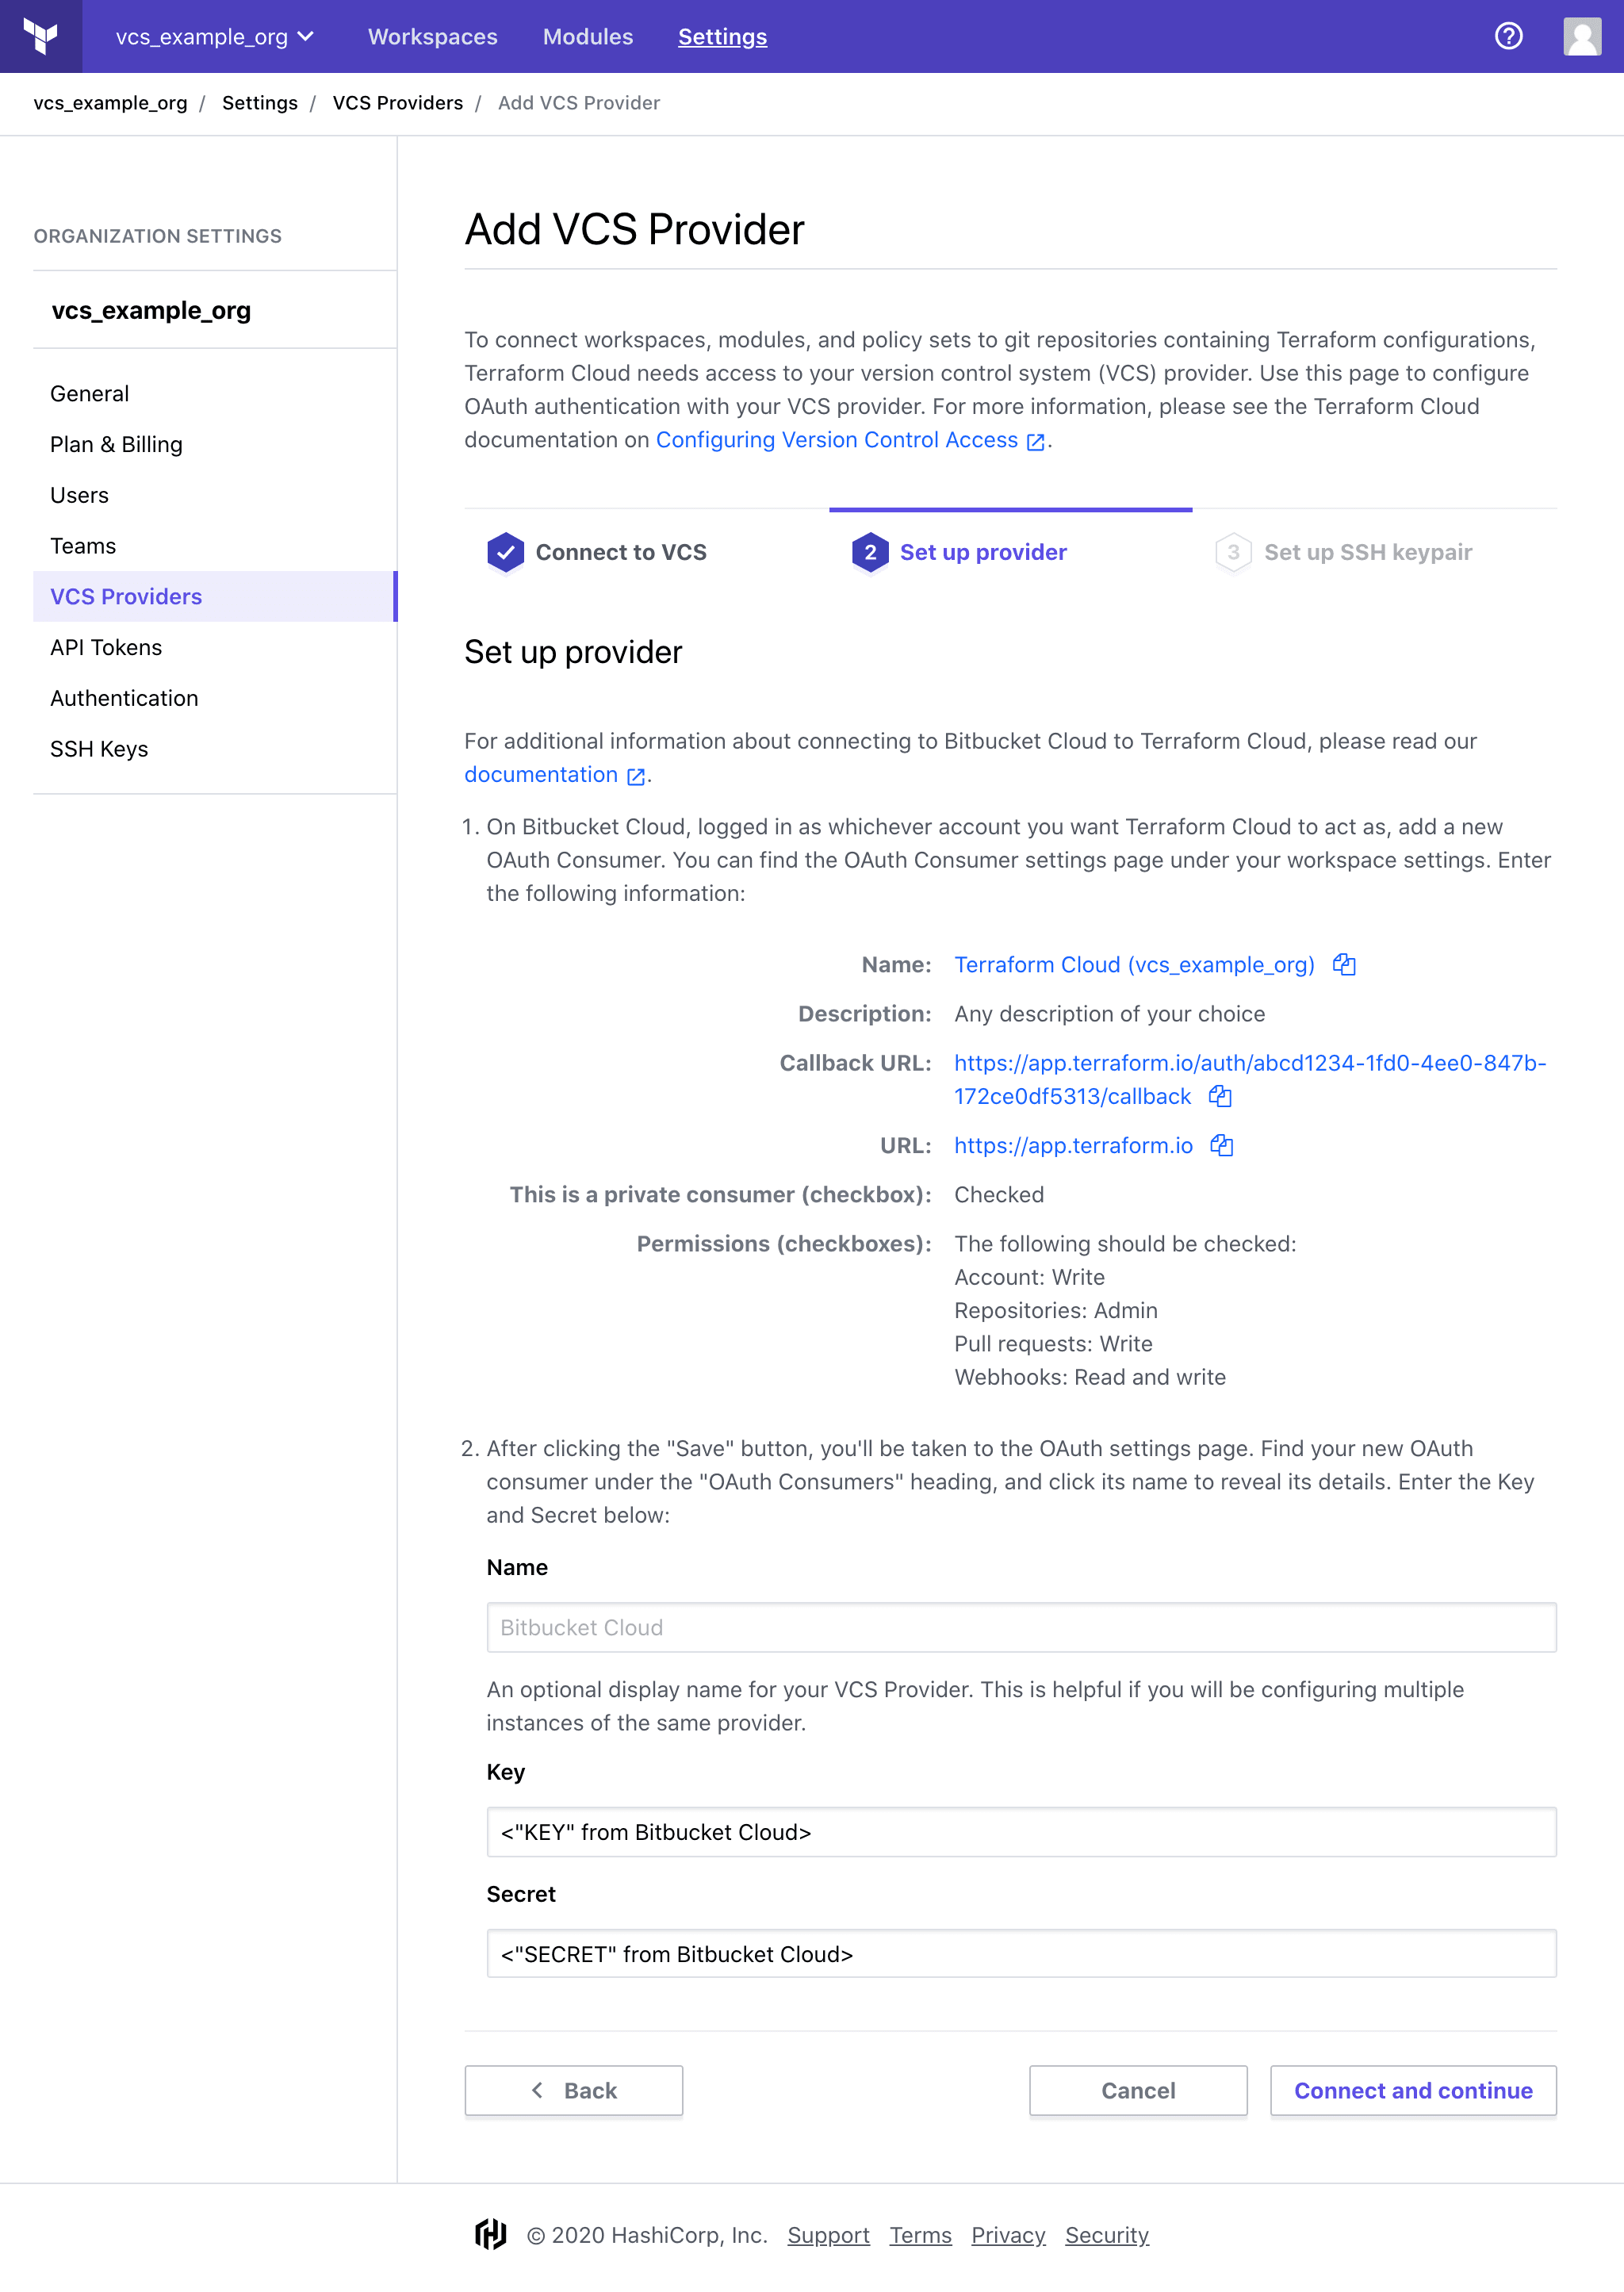
Task: Click the Connect and continue button
Action: [x=1413, y=2091]
